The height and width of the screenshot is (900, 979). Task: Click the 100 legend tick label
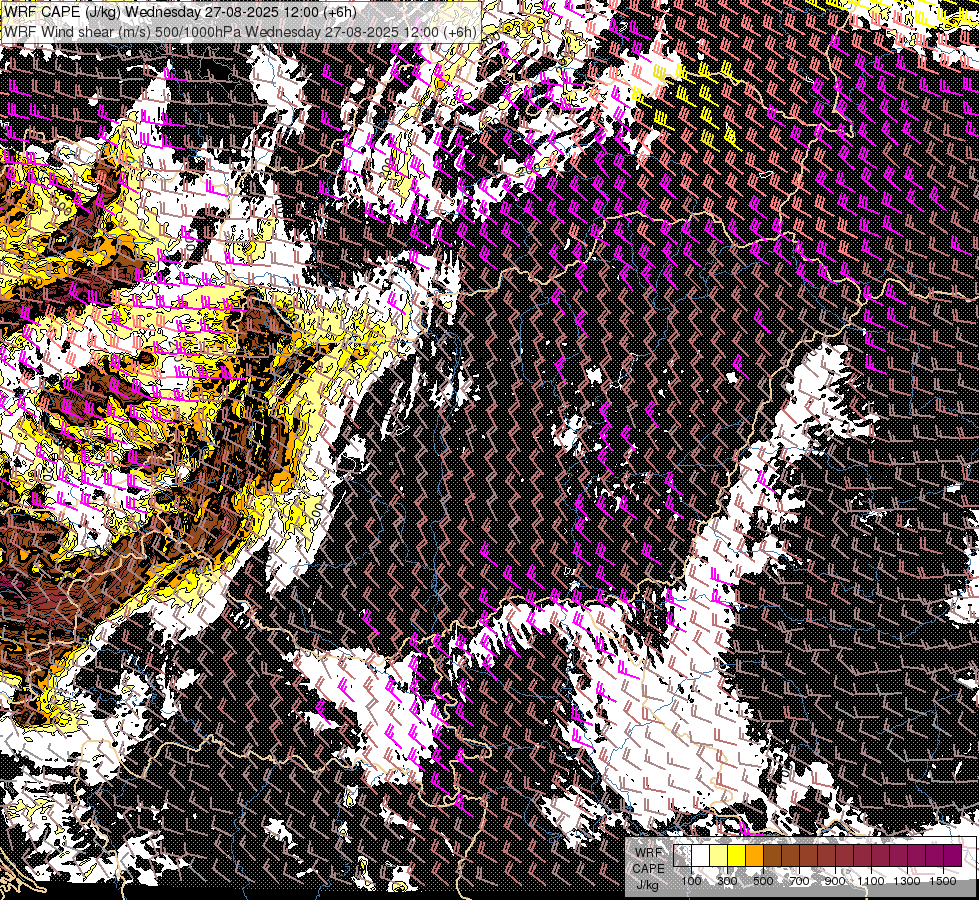(x=691, y=881)
